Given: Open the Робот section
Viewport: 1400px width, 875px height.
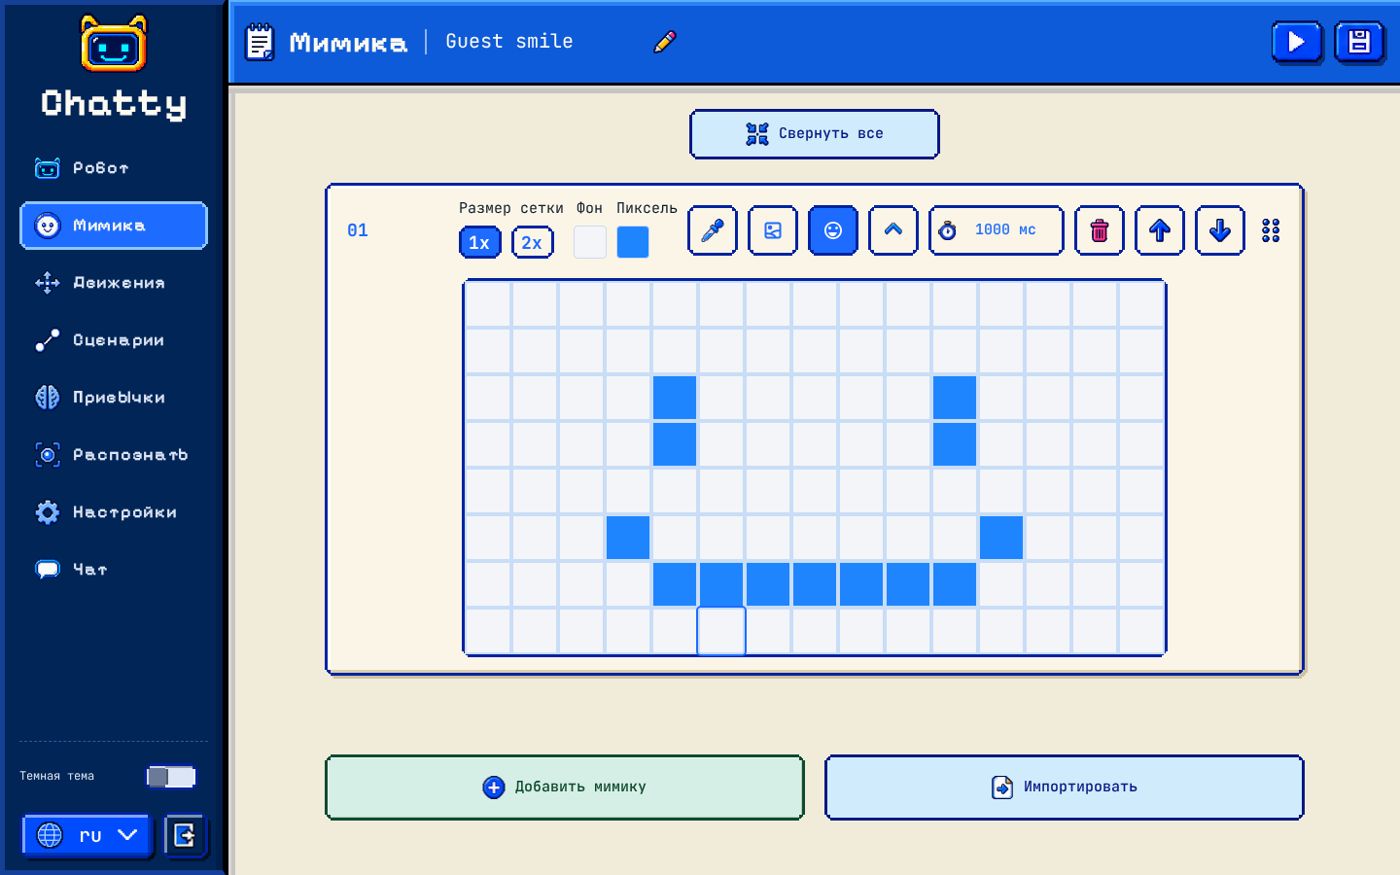Looking at the screenshot, I should point(113,168).
